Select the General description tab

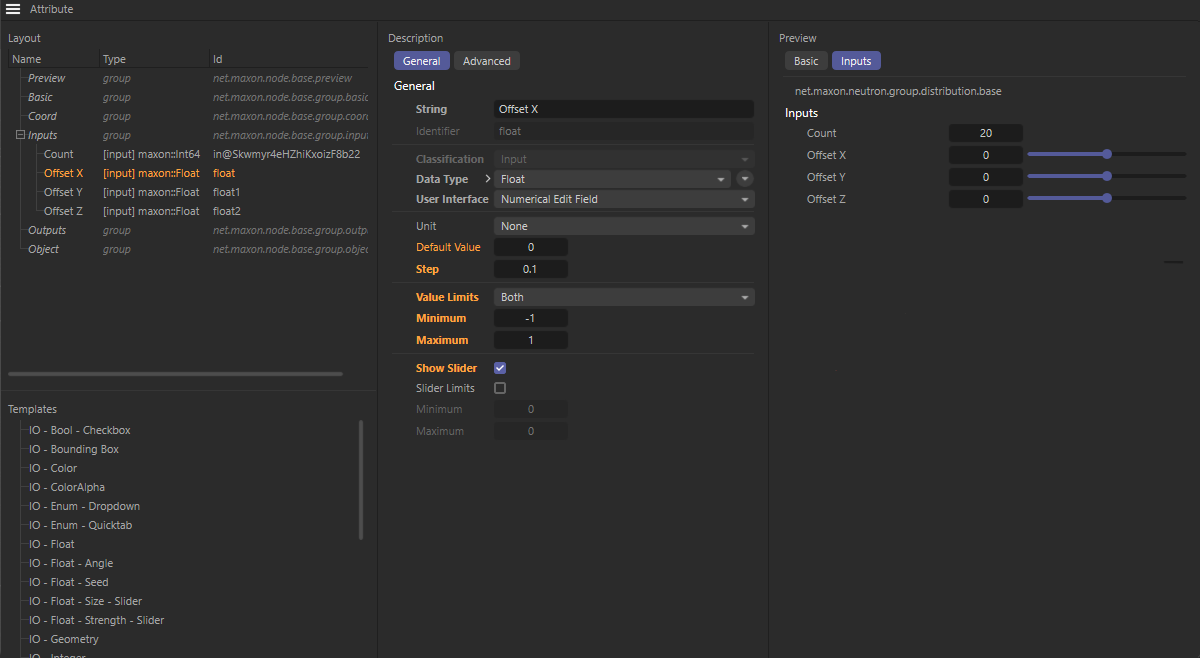[x=421, y=61]
